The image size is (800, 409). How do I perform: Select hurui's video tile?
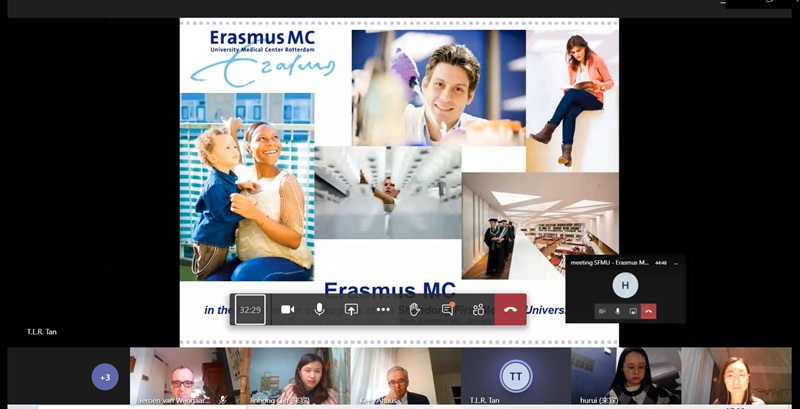coord(625,376)
